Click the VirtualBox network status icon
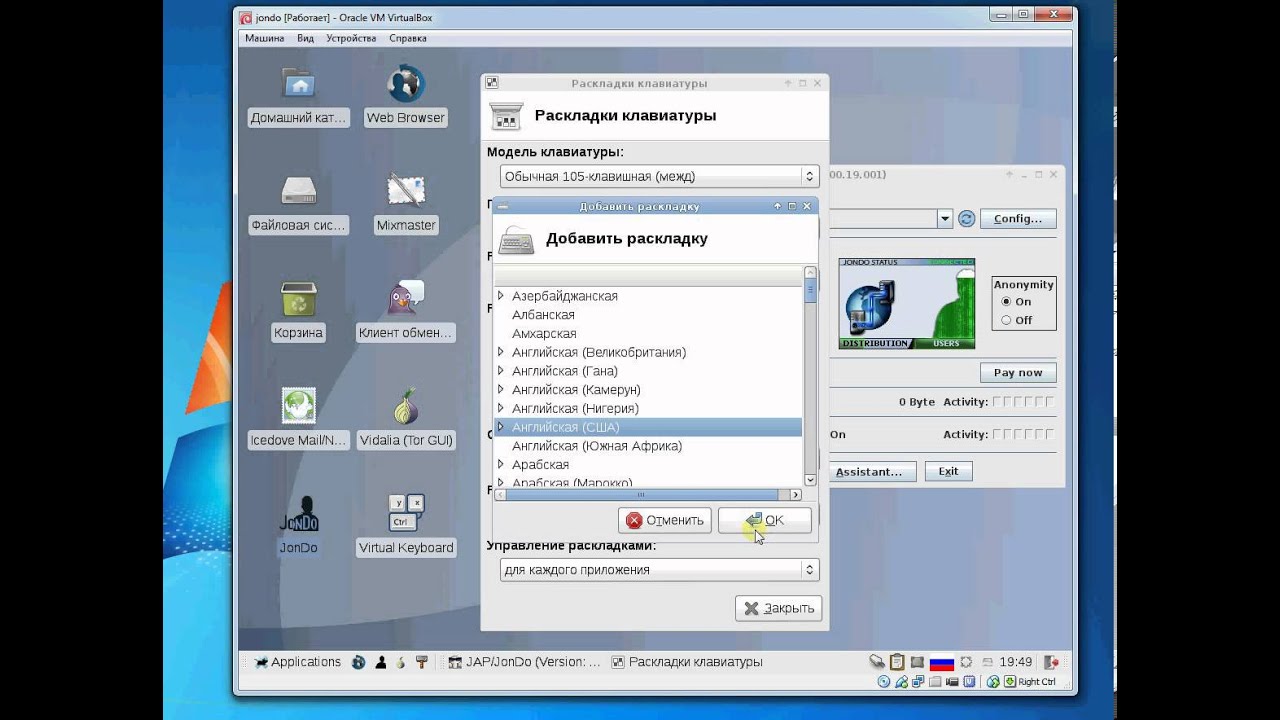This screenshot has height=720, width=1280. 918,682
